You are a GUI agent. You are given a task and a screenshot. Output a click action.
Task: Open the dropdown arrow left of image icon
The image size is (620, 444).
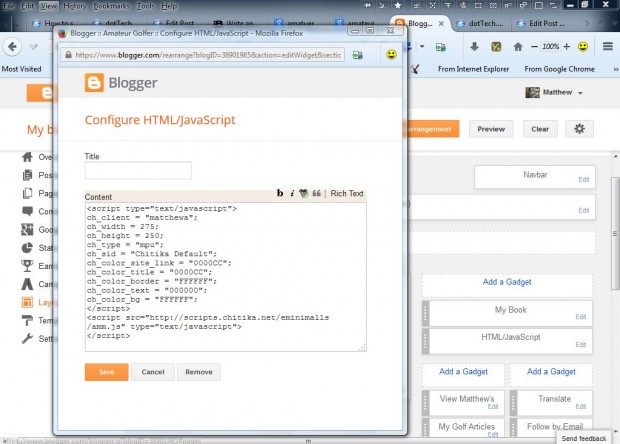(x=422, y=47)
